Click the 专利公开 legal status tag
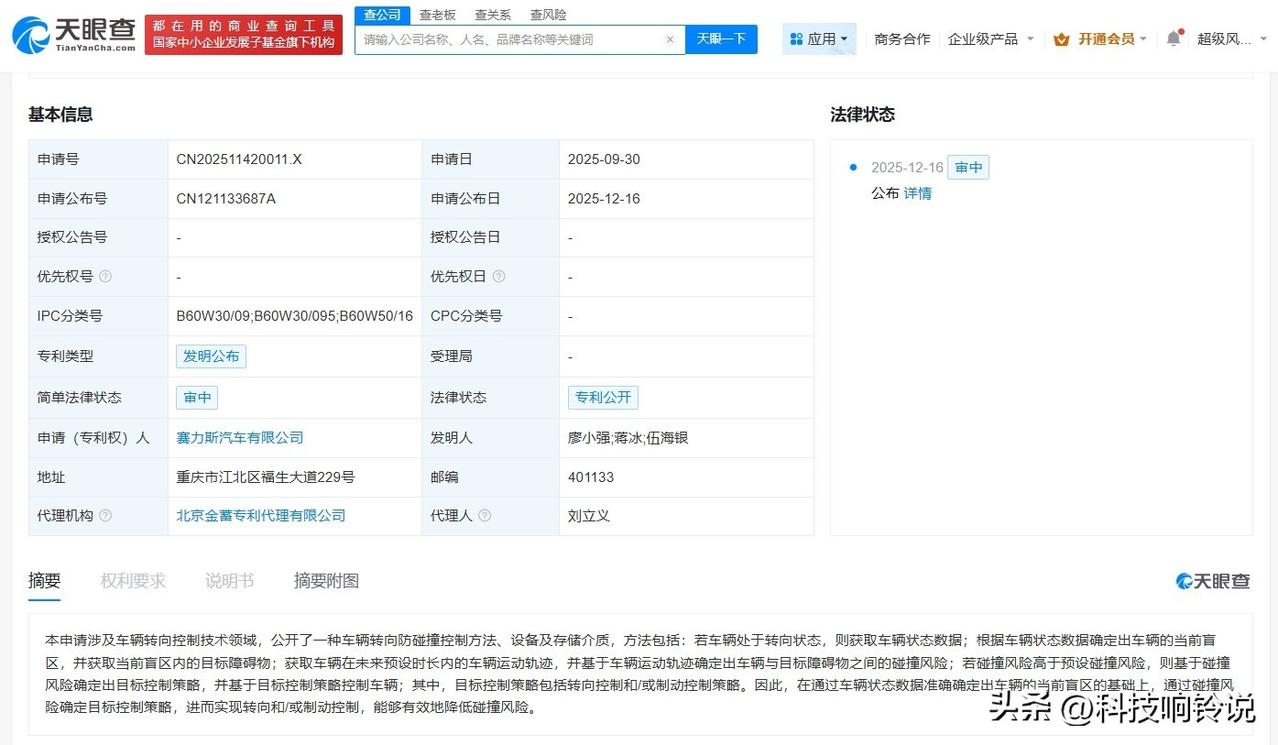The image size is (1278, 745). point(603,397)
